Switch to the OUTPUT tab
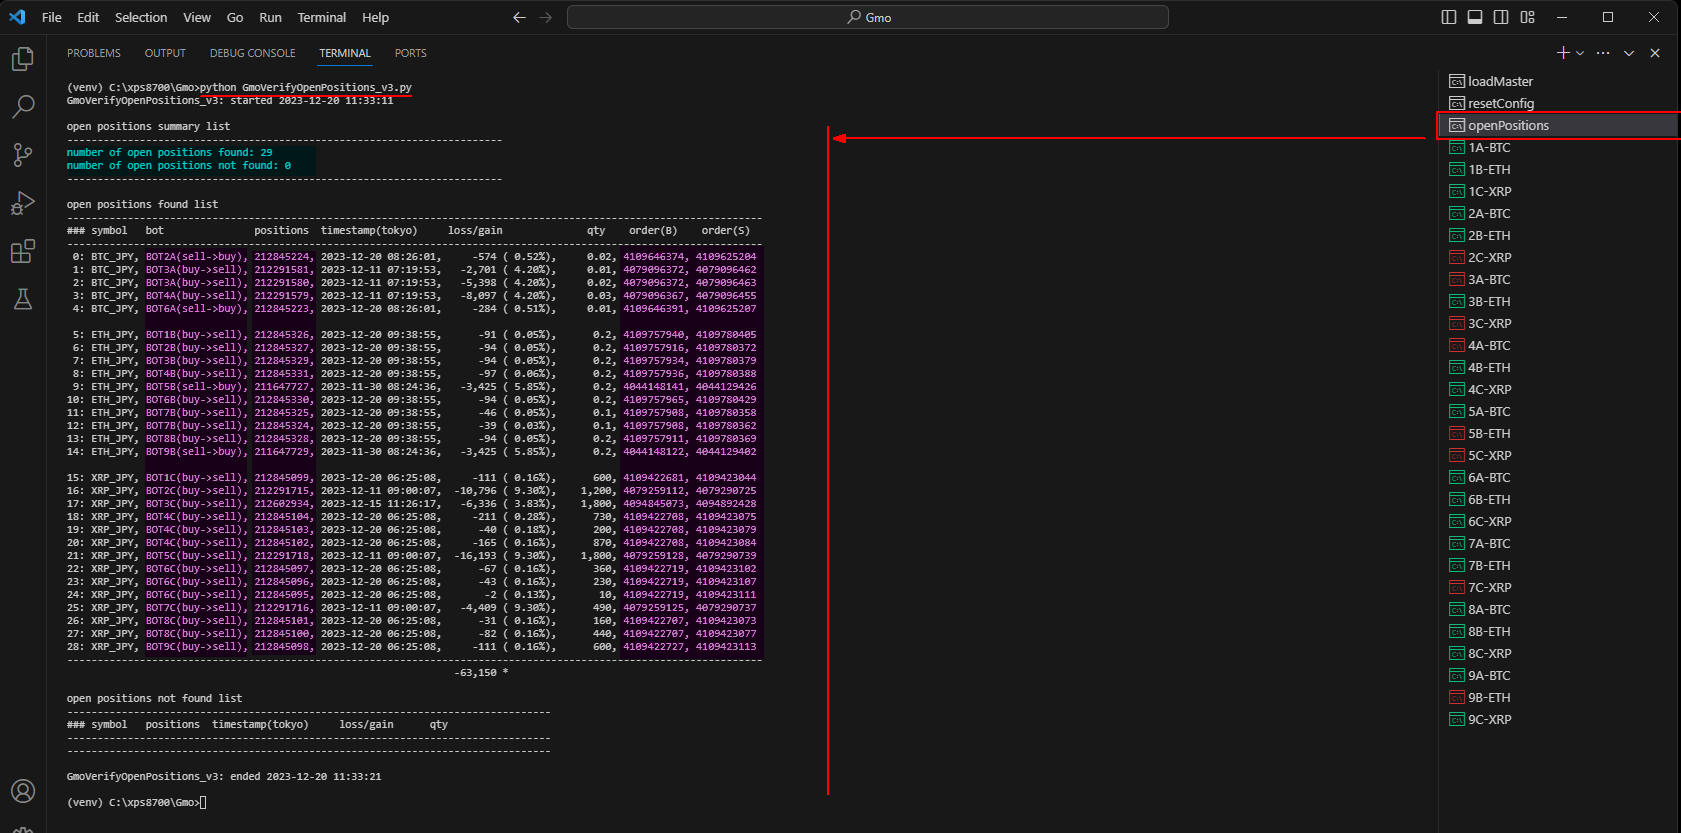The image size is (1681, 833). (x=165, y=53)
